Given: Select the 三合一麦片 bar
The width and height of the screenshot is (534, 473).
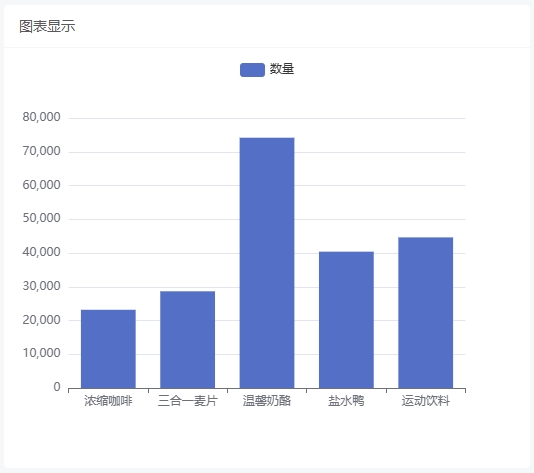Looking at the screenshot, I should pyautogui.click(x=188, y=340).
